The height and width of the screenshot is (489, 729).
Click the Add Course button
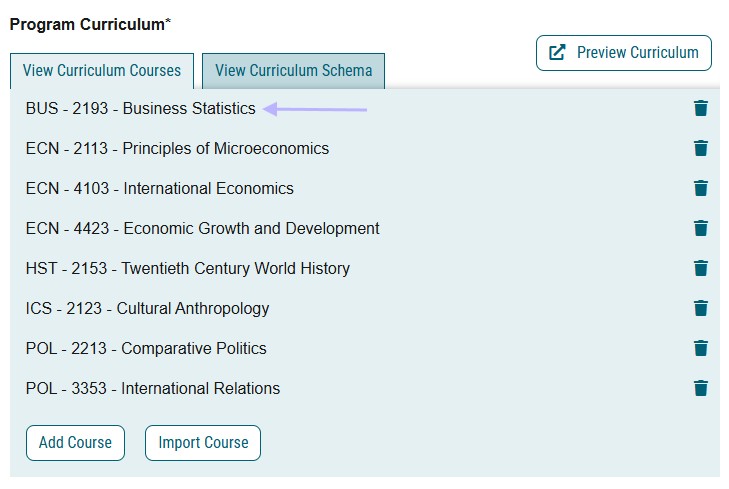pos(75,443)
